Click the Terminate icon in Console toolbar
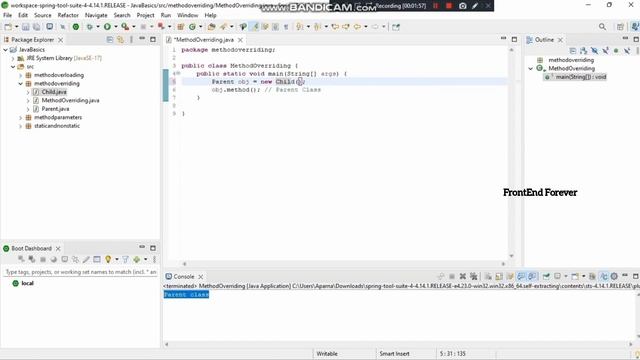This screenshot has width=640, height=360. (x=452, y=276)
